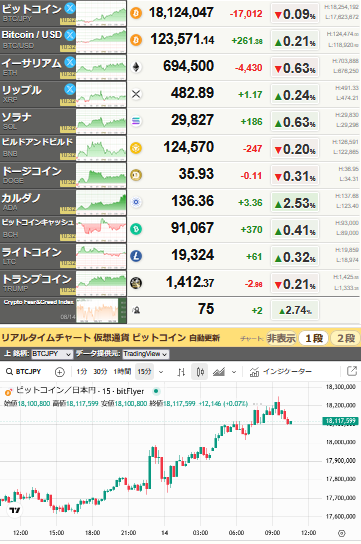The image size is (361, 544).
Task: Click the Bitcoin Cash logo icon
Action: tap(136, 229)
